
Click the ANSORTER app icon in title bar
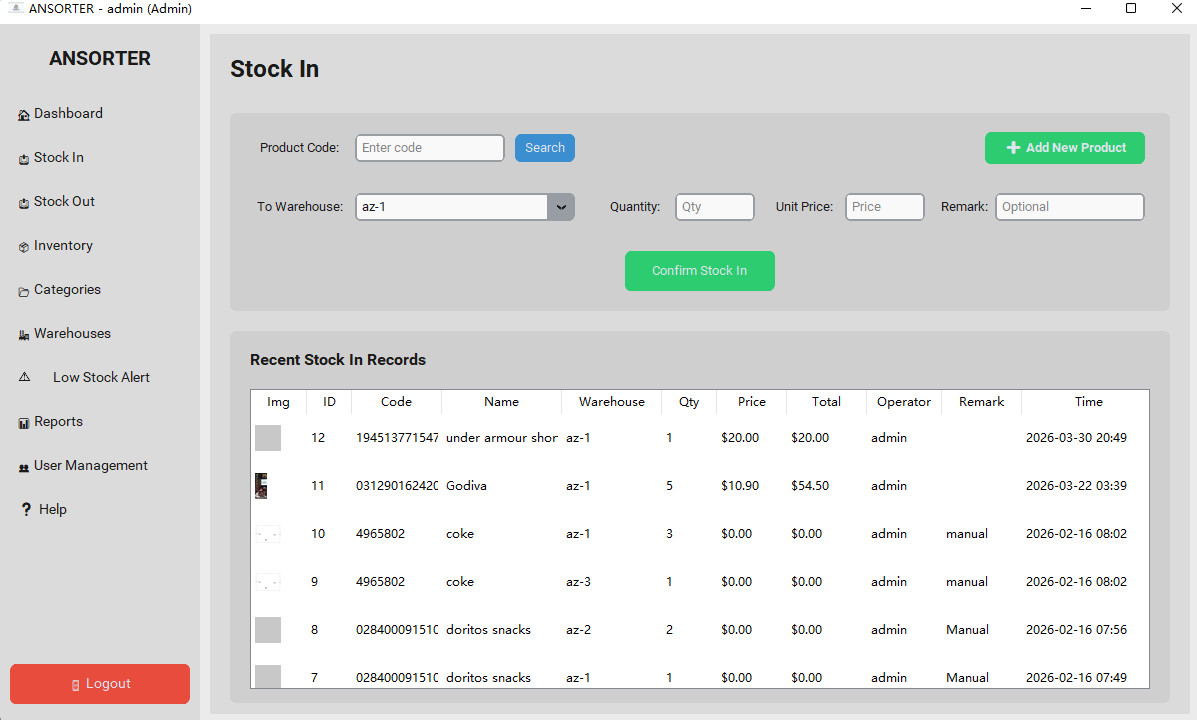15,8
